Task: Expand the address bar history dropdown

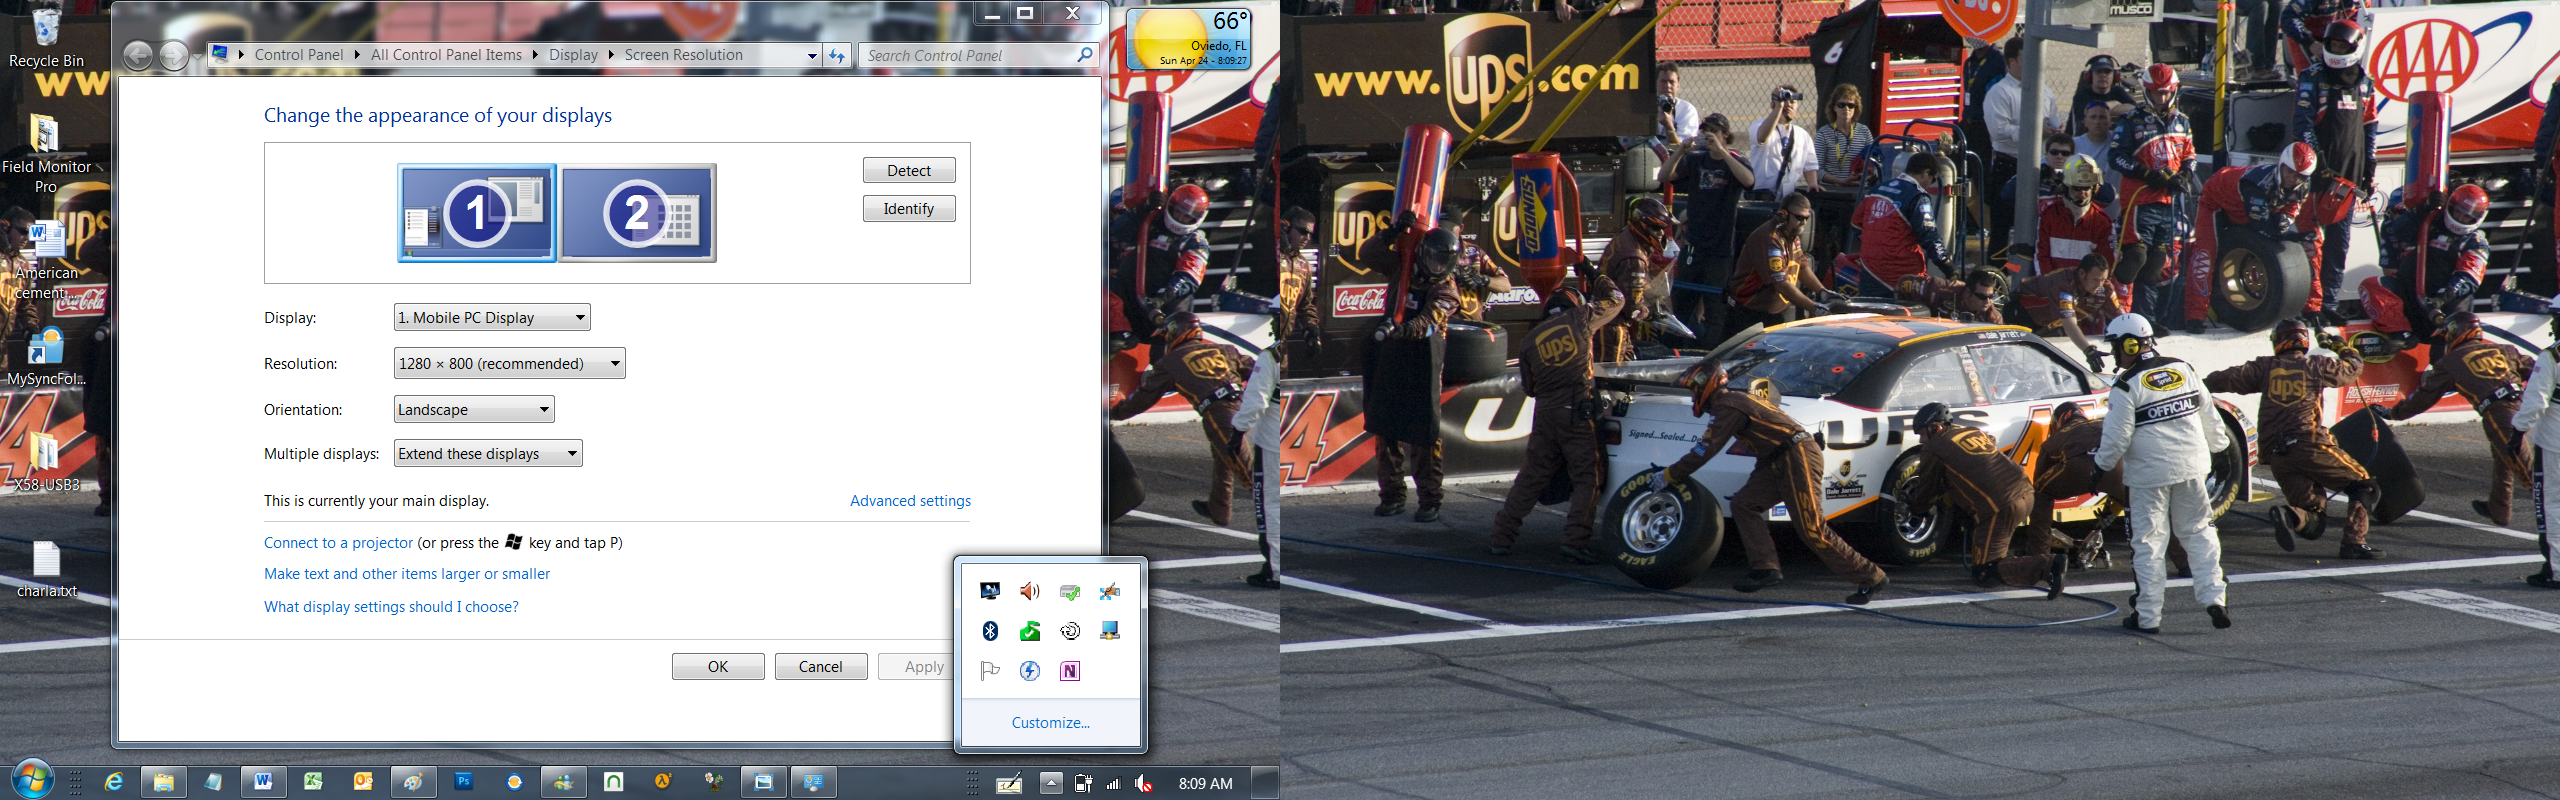Action: (812, 56)
